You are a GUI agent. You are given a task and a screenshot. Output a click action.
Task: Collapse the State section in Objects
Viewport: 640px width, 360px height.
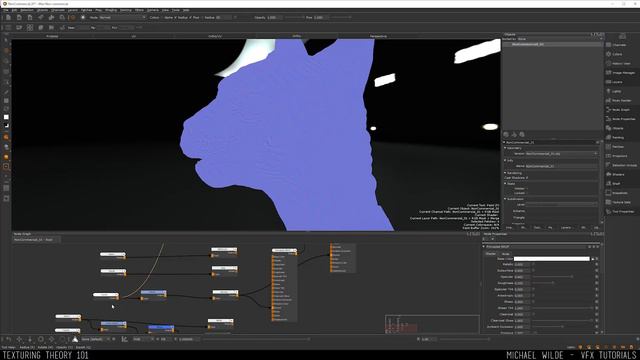click(505, 184)
